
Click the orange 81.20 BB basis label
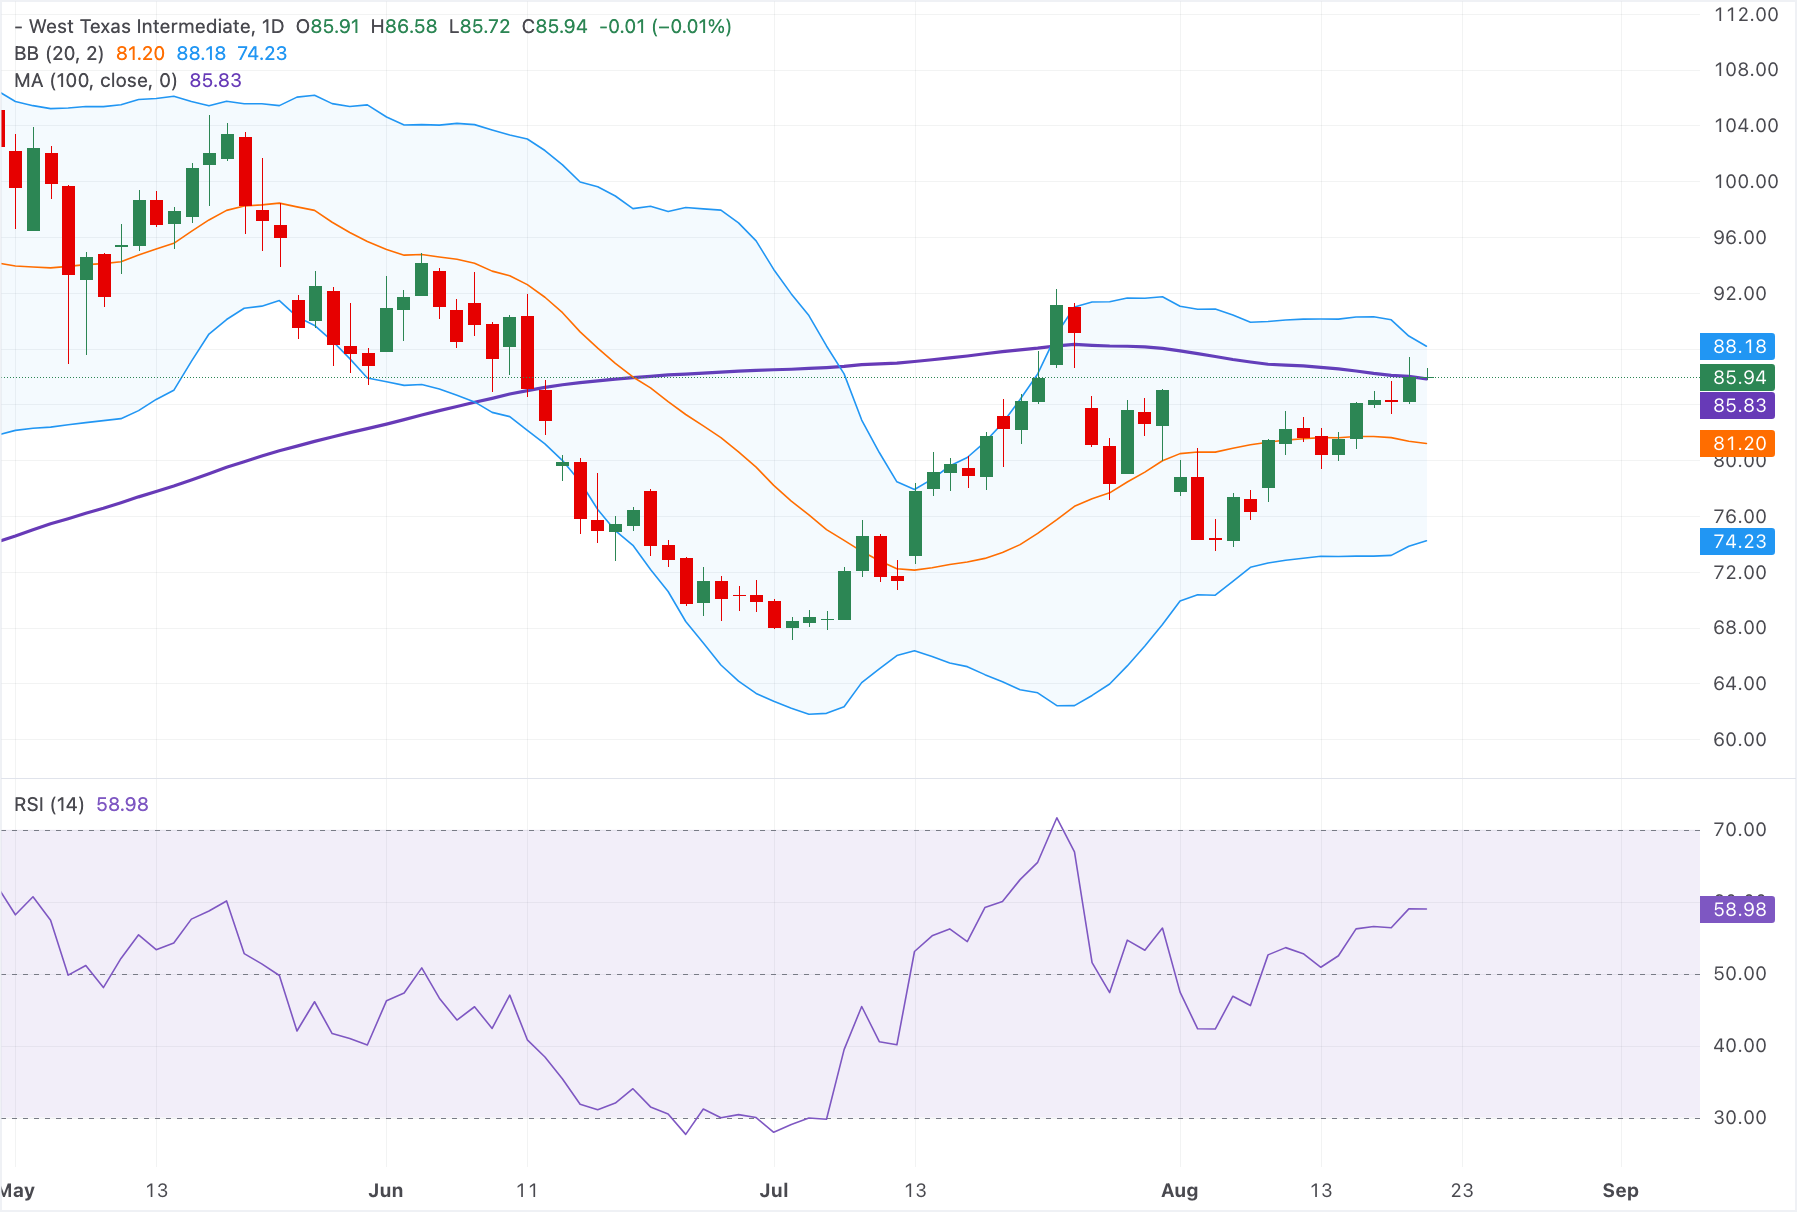coord(1739,444)
